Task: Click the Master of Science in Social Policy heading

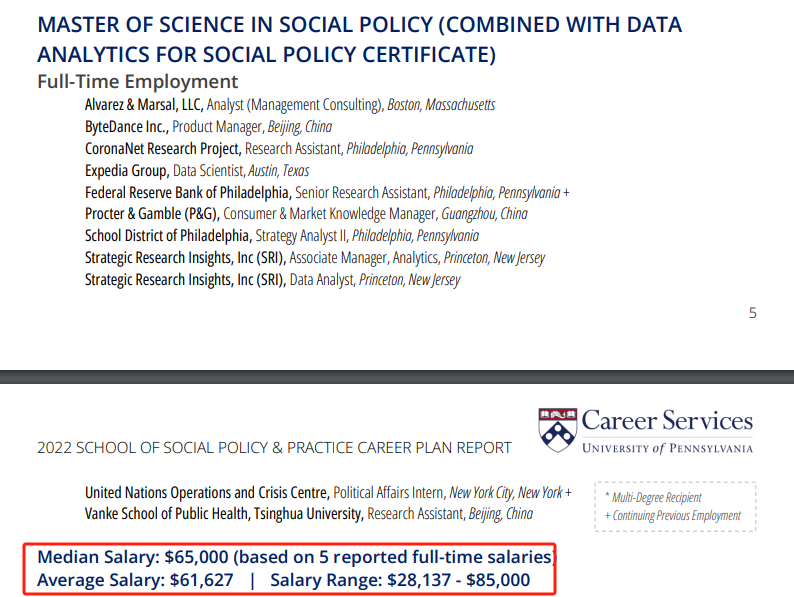Action: point(360,39)
